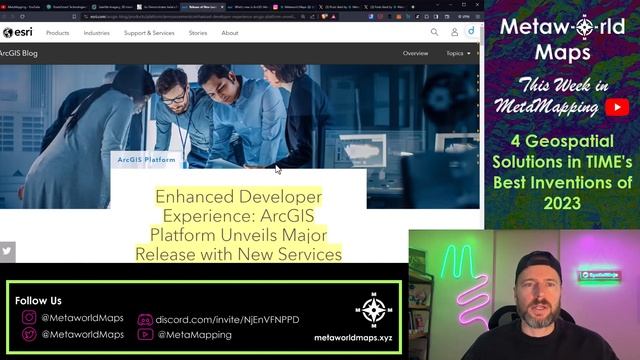The width and height of the screenshot is (640, 360).
Task: Click the Twitter icon beside @MetaworldMaps handle
Action: [x=29, y=335]
